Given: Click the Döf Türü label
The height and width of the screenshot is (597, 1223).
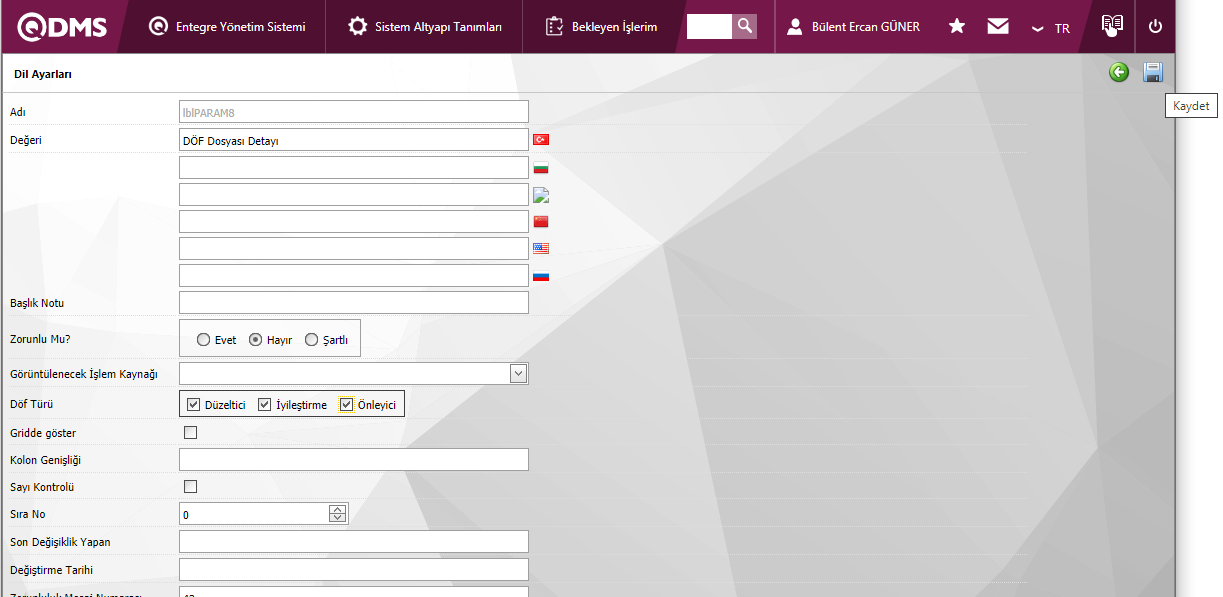Looking at the screenshot, I should pyautogui.click(x=31, y=405).
